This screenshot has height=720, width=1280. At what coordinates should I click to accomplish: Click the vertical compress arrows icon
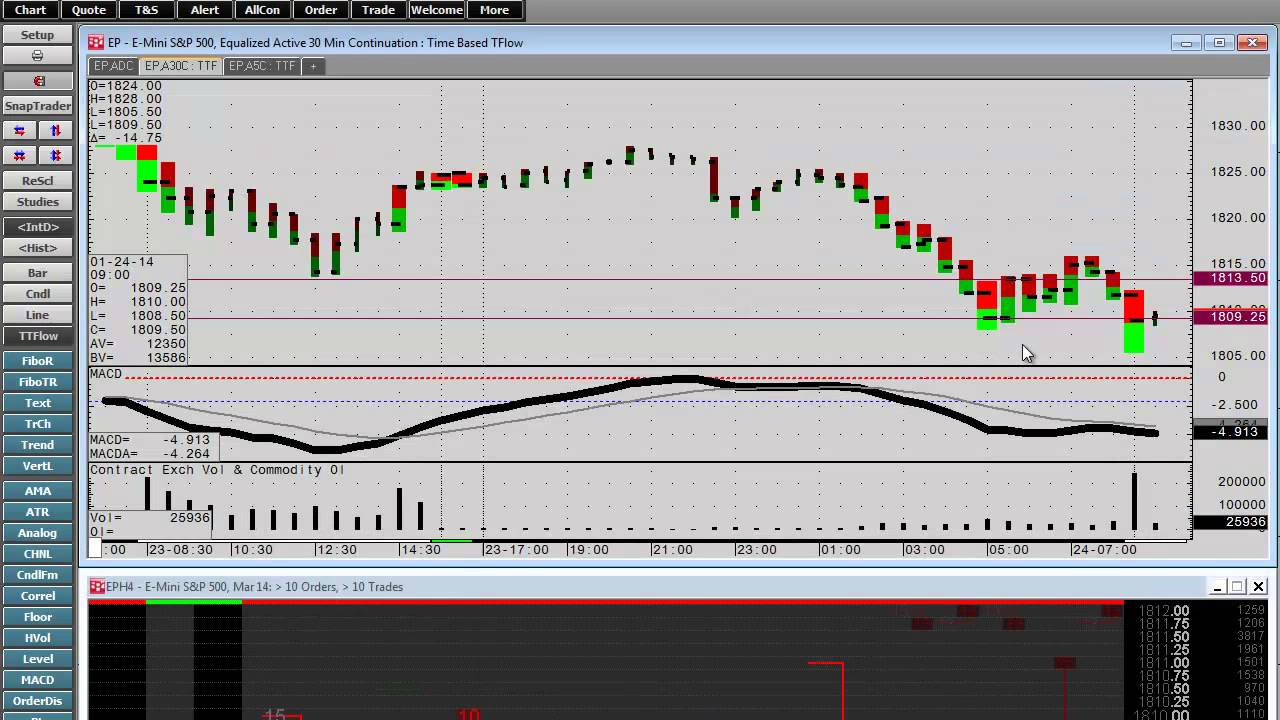(x=56, y=156)
